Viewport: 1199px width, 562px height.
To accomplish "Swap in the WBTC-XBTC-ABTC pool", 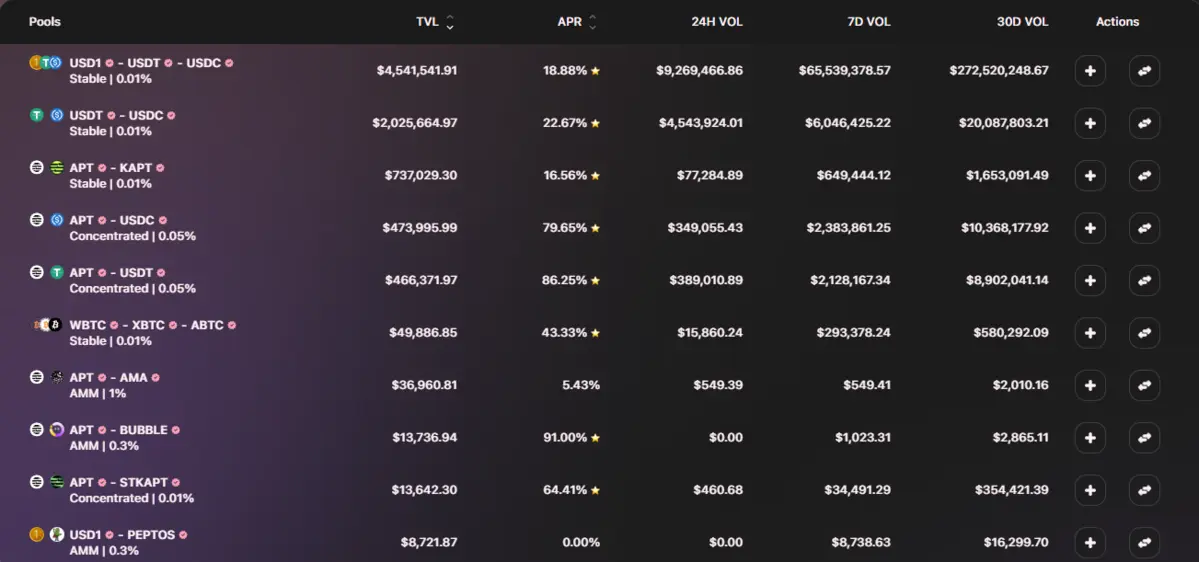I will coord(1144,333).
